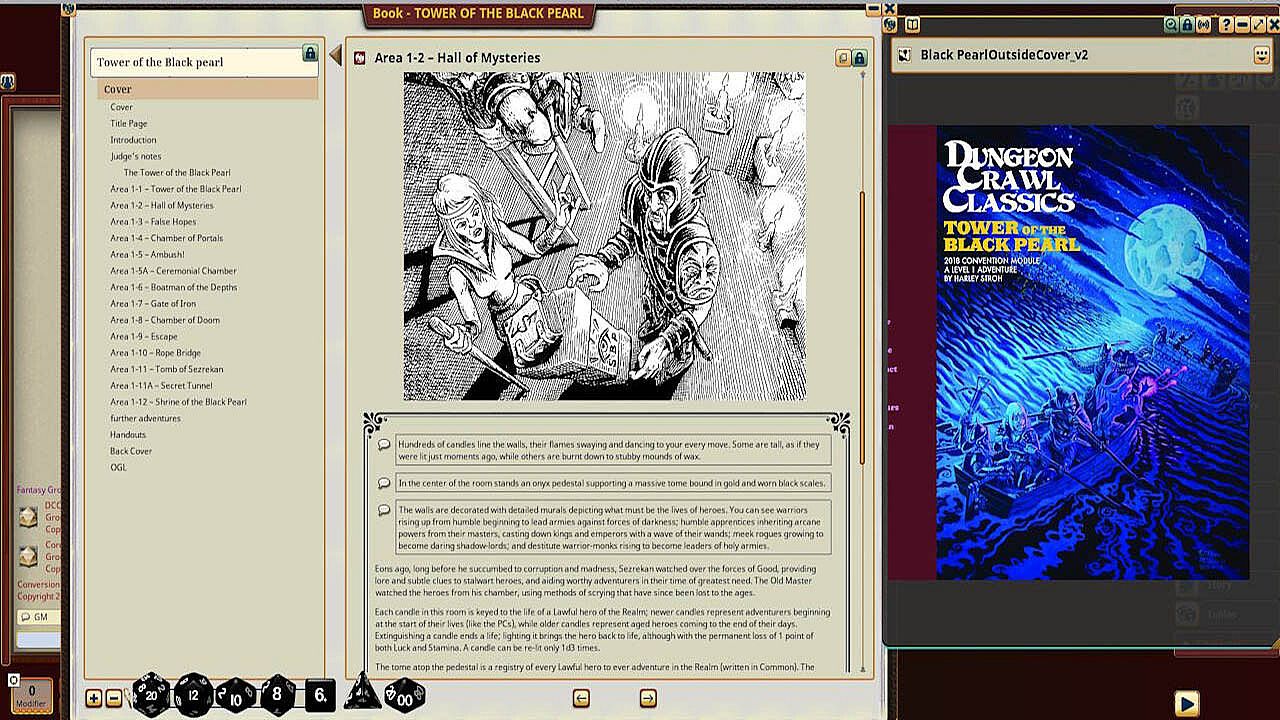Roll the d20 die
Viewport: 1280px width, 720px height.
click(151, 694)
